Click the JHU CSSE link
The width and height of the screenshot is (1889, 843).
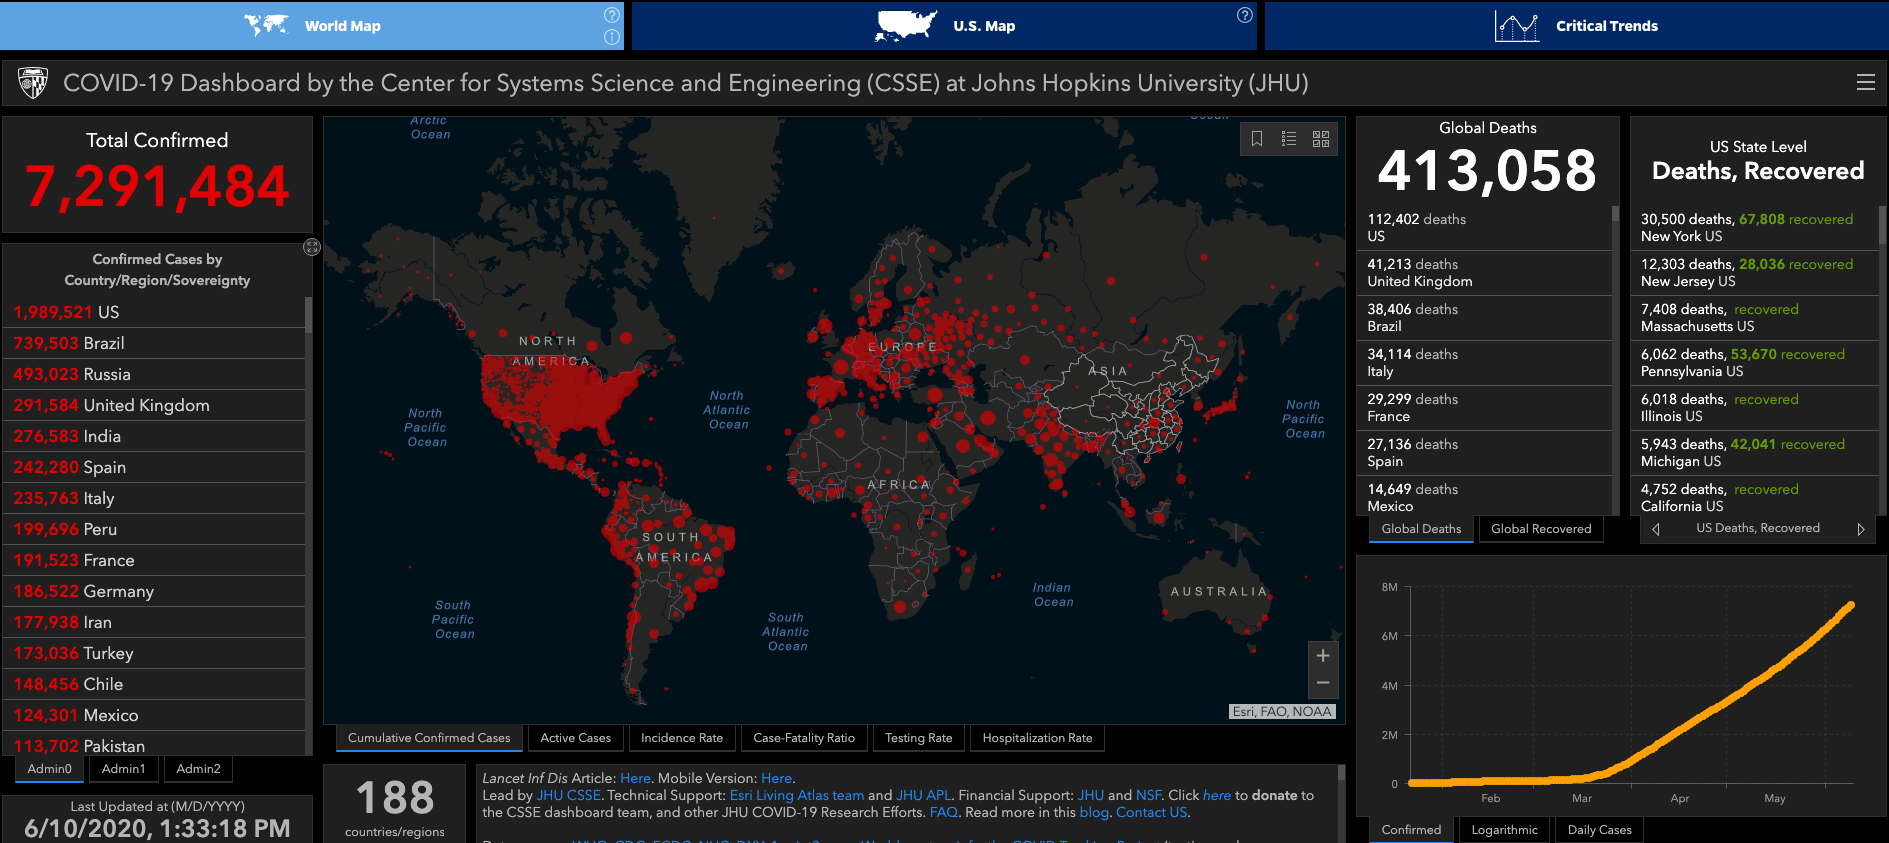568,795
